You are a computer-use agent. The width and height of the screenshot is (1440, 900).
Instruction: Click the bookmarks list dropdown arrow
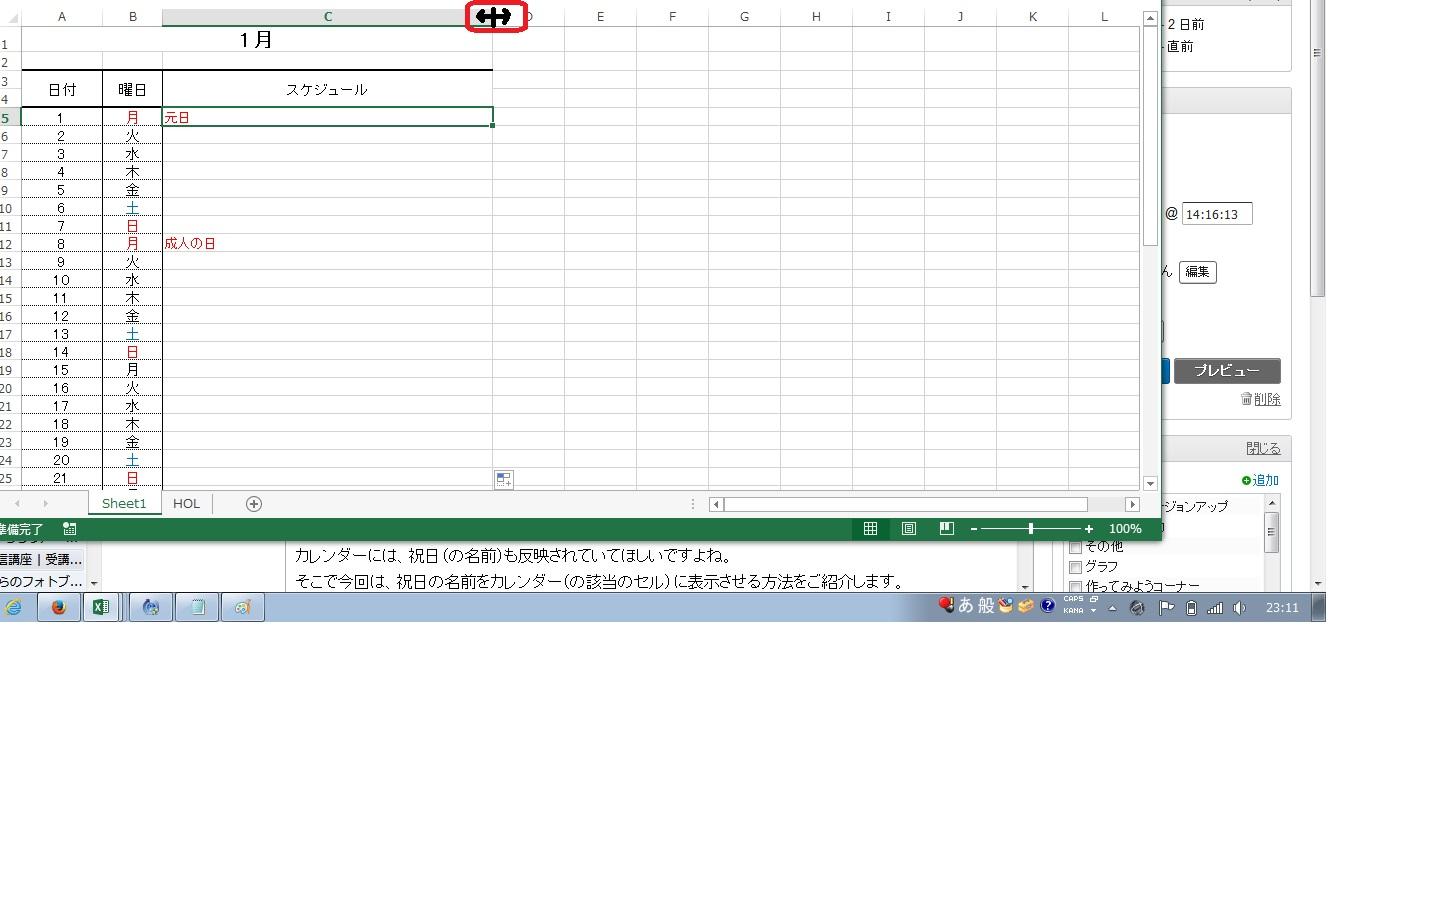point(94,583)
